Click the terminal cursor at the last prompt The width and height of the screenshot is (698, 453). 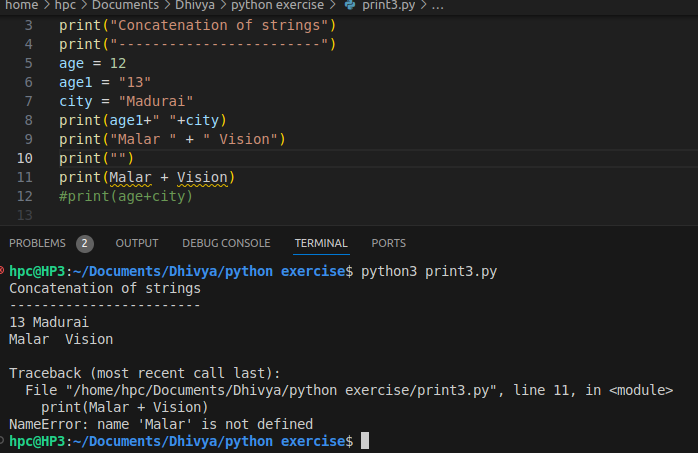click(365, 441)
